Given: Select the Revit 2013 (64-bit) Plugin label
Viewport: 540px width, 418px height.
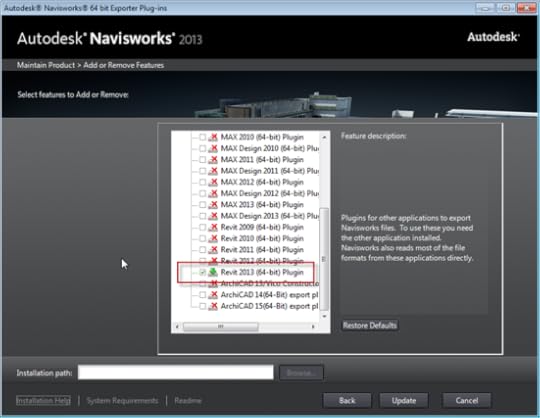Looking at the screenshot, I should pyautogui.click(x=262, y=272).
